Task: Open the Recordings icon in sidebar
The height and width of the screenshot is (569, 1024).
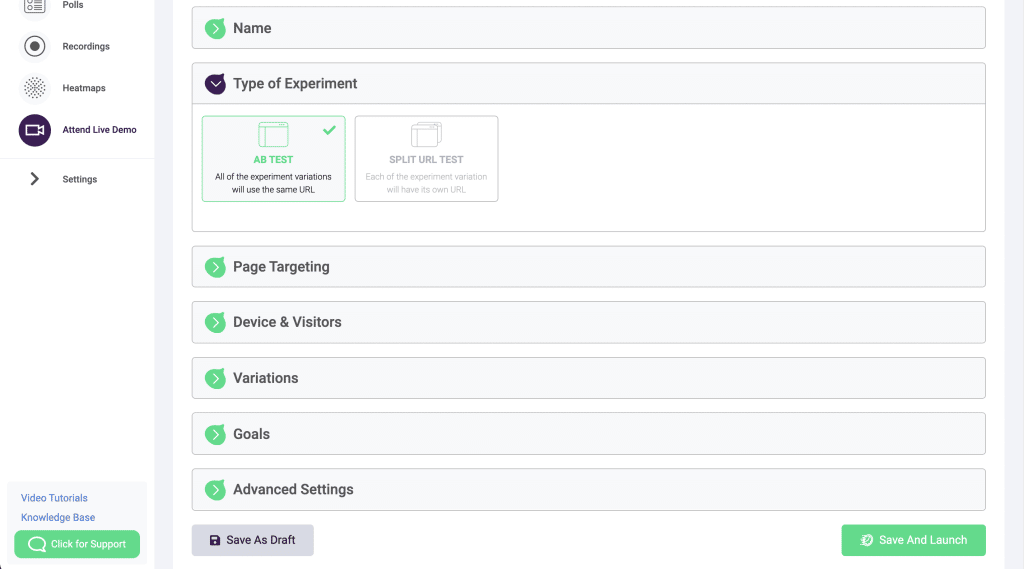Action: click(x=35, y=46)
